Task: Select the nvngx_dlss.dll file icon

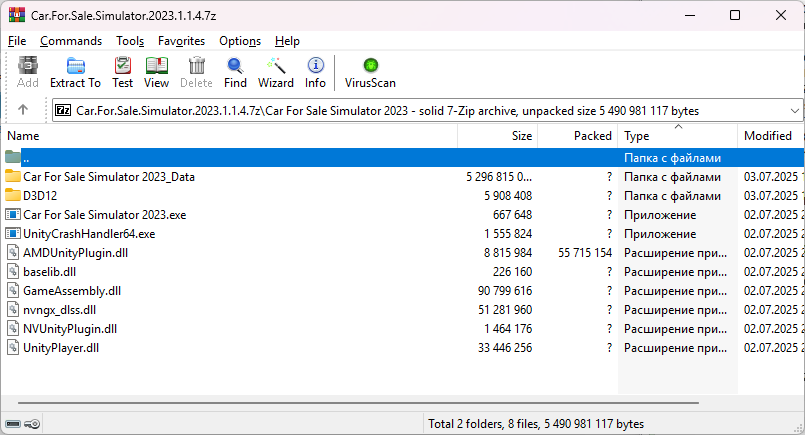Action: tap(13, 309)
